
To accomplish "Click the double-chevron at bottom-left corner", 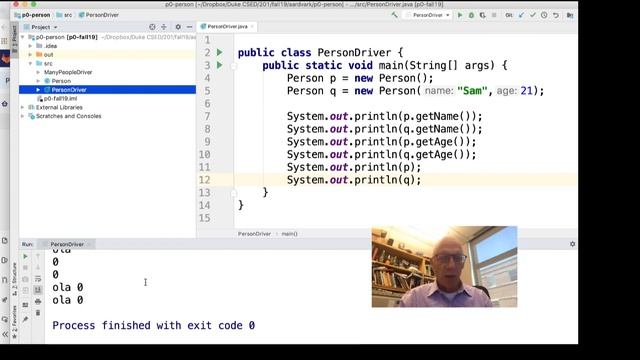I will coord(5,335).
